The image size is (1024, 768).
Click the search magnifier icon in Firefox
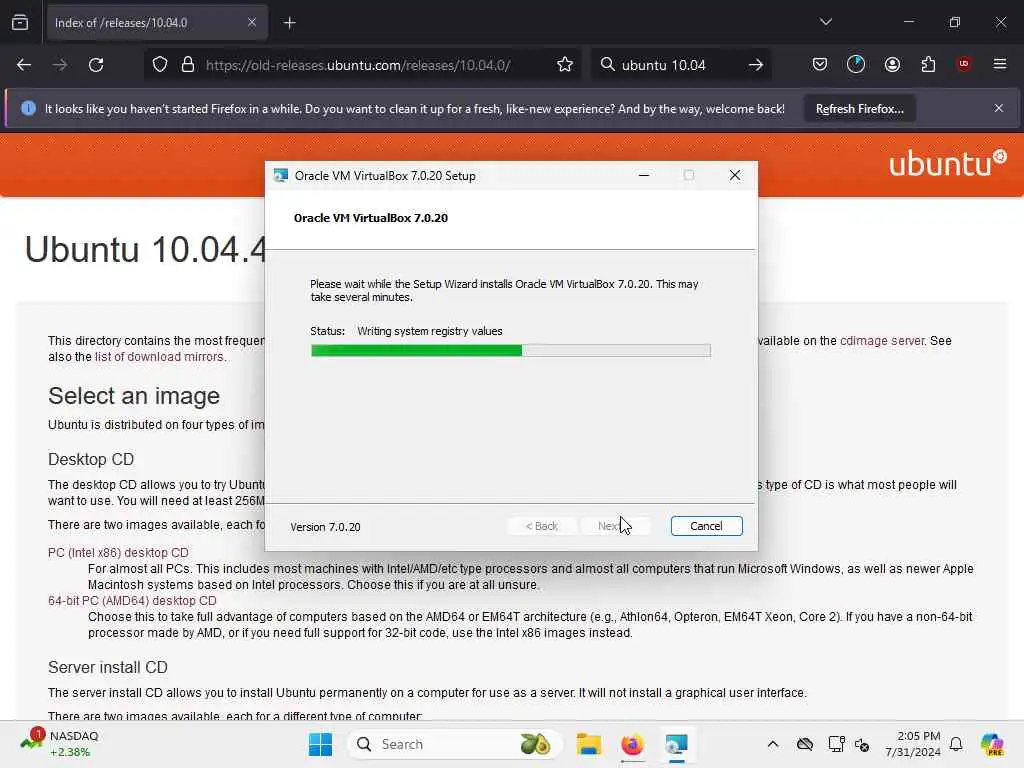click(x=607, y=64)
